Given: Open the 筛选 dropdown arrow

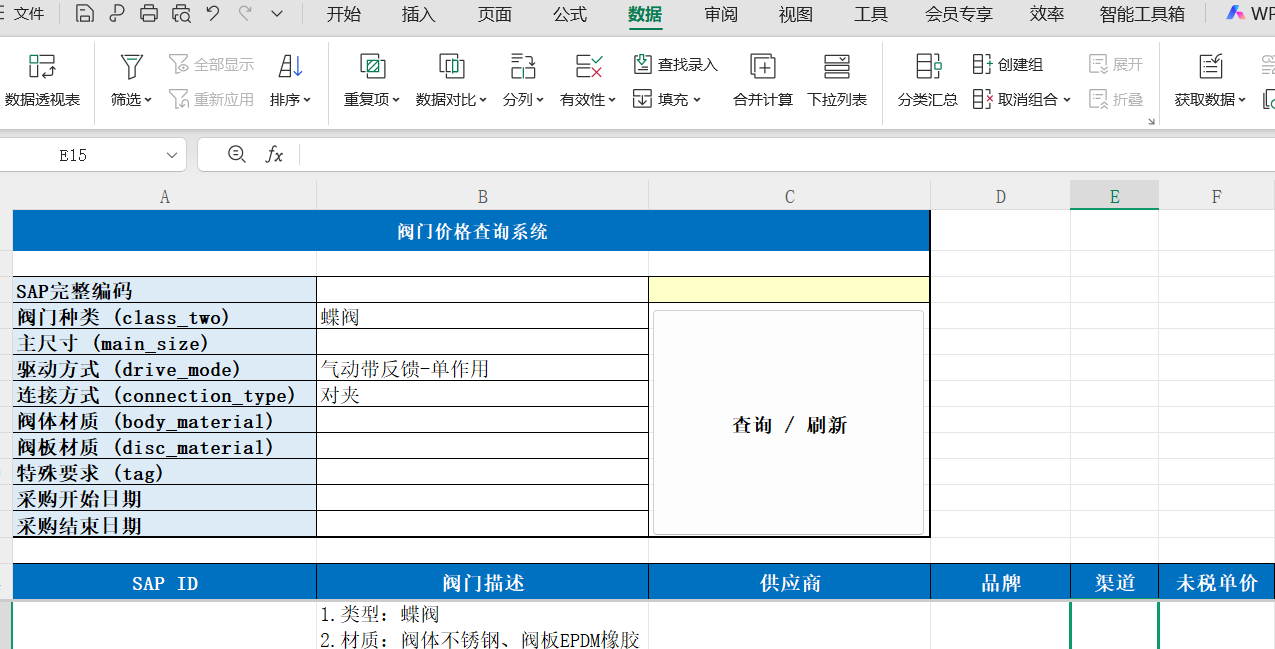Looking at the screenshot, I should 147,100.
